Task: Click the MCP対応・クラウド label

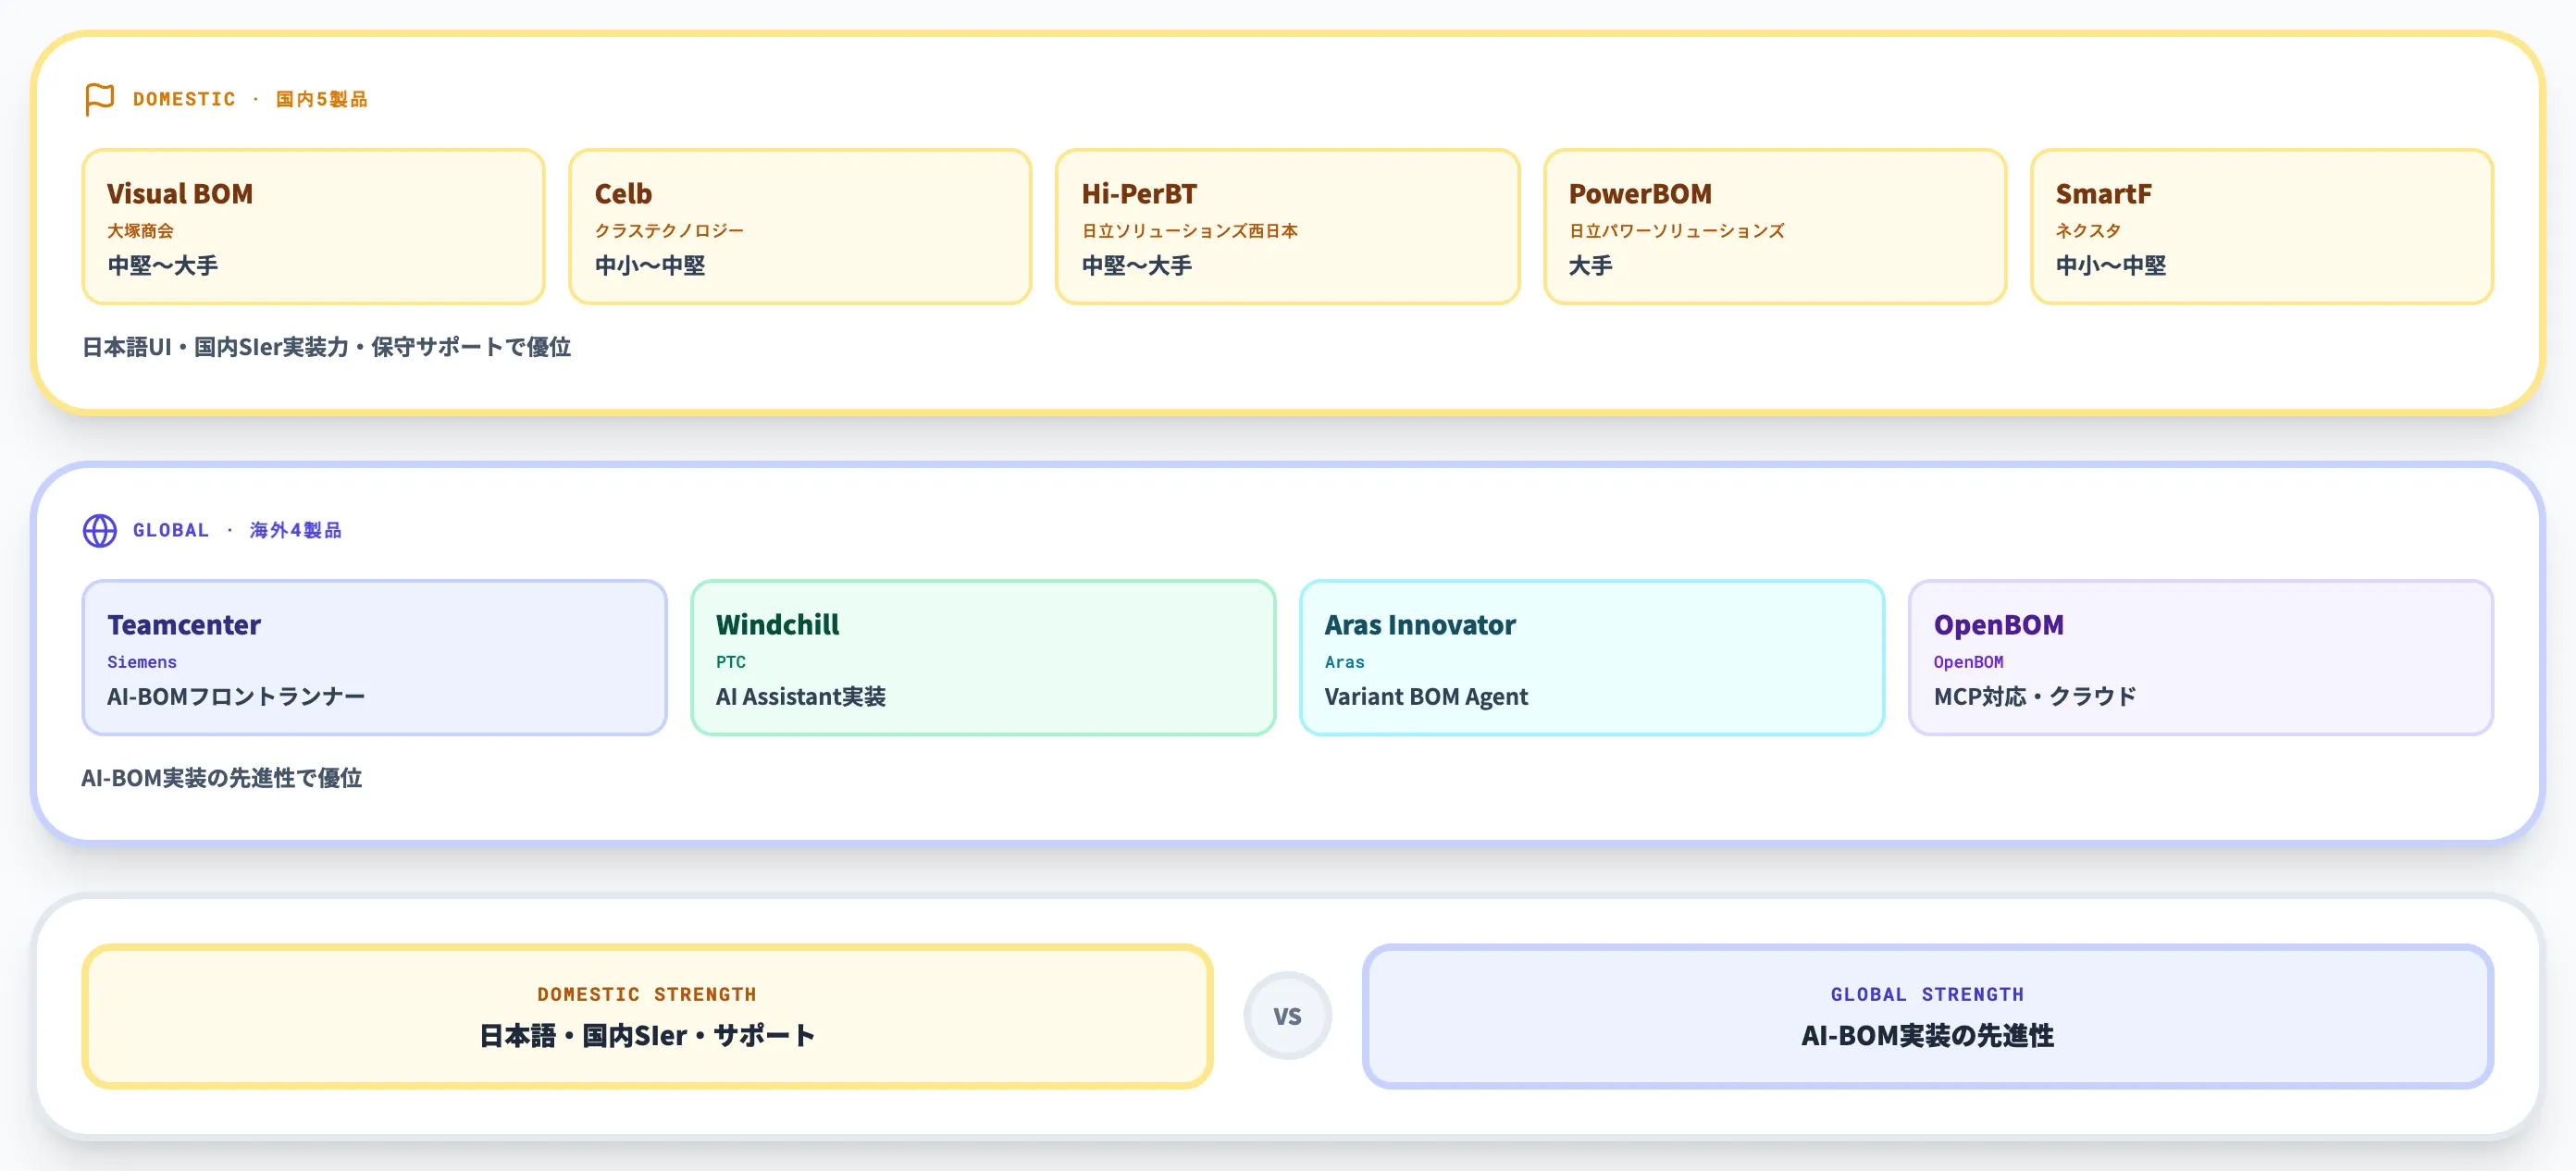Action: click(x=2035, y=696)
